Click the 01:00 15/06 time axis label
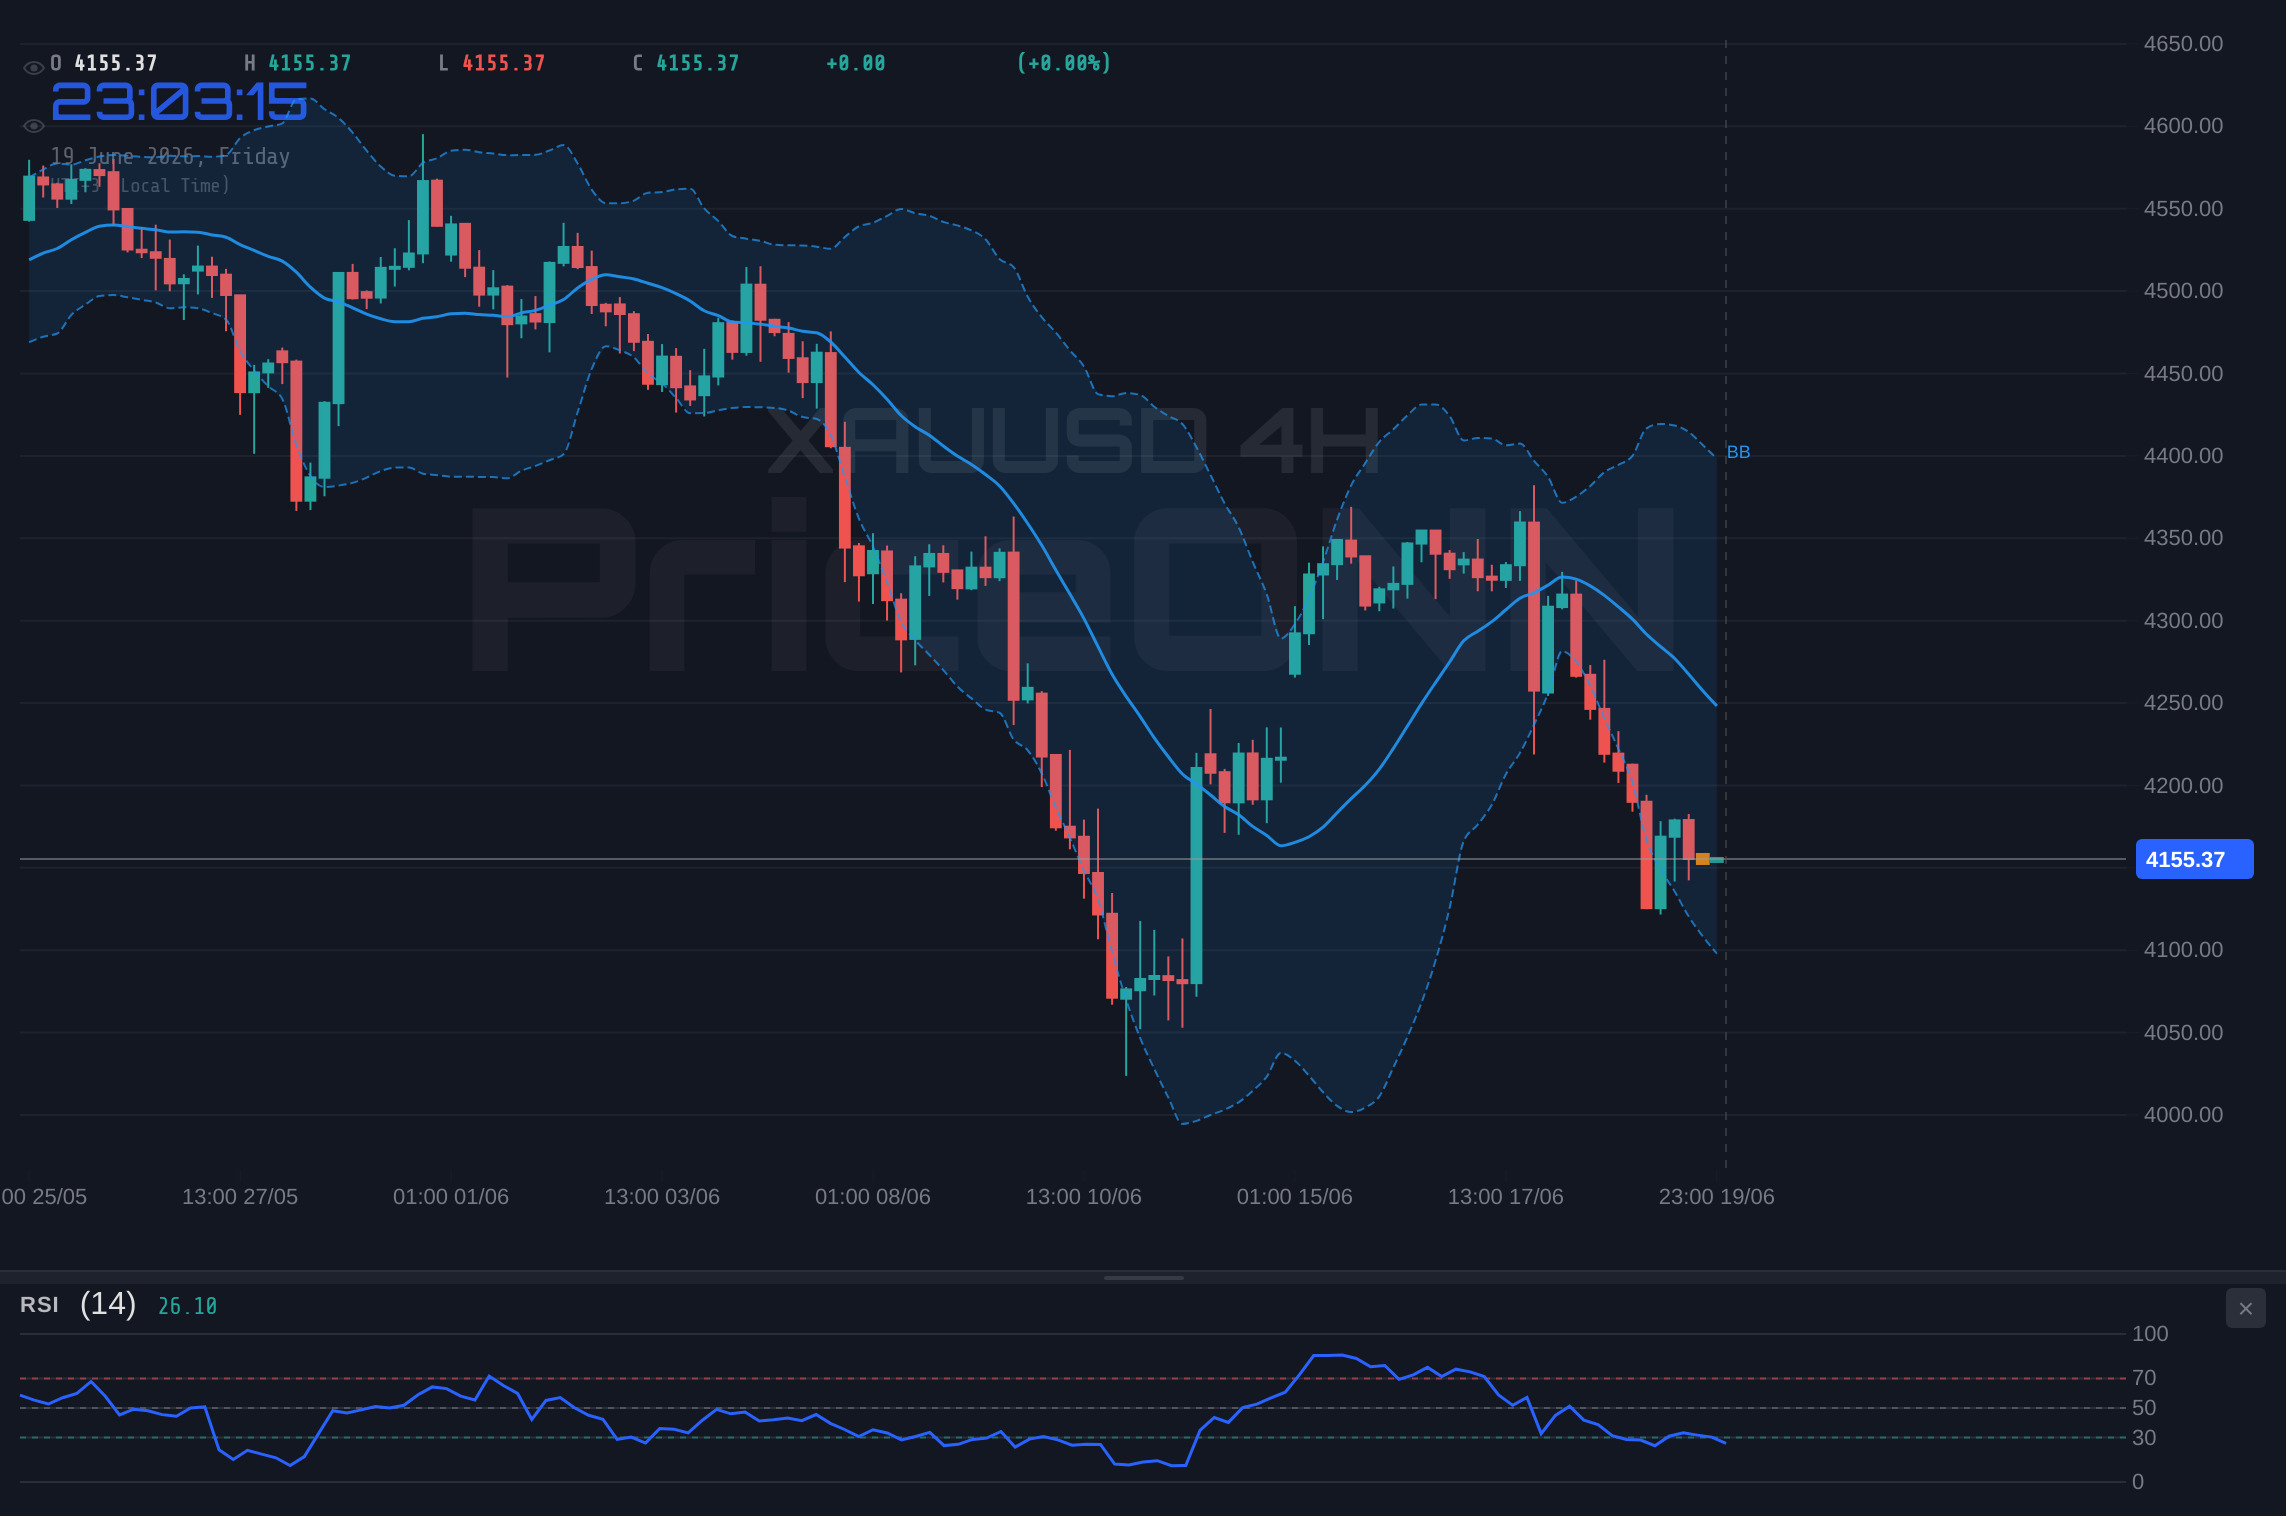 click(x=1295, y=1197)
